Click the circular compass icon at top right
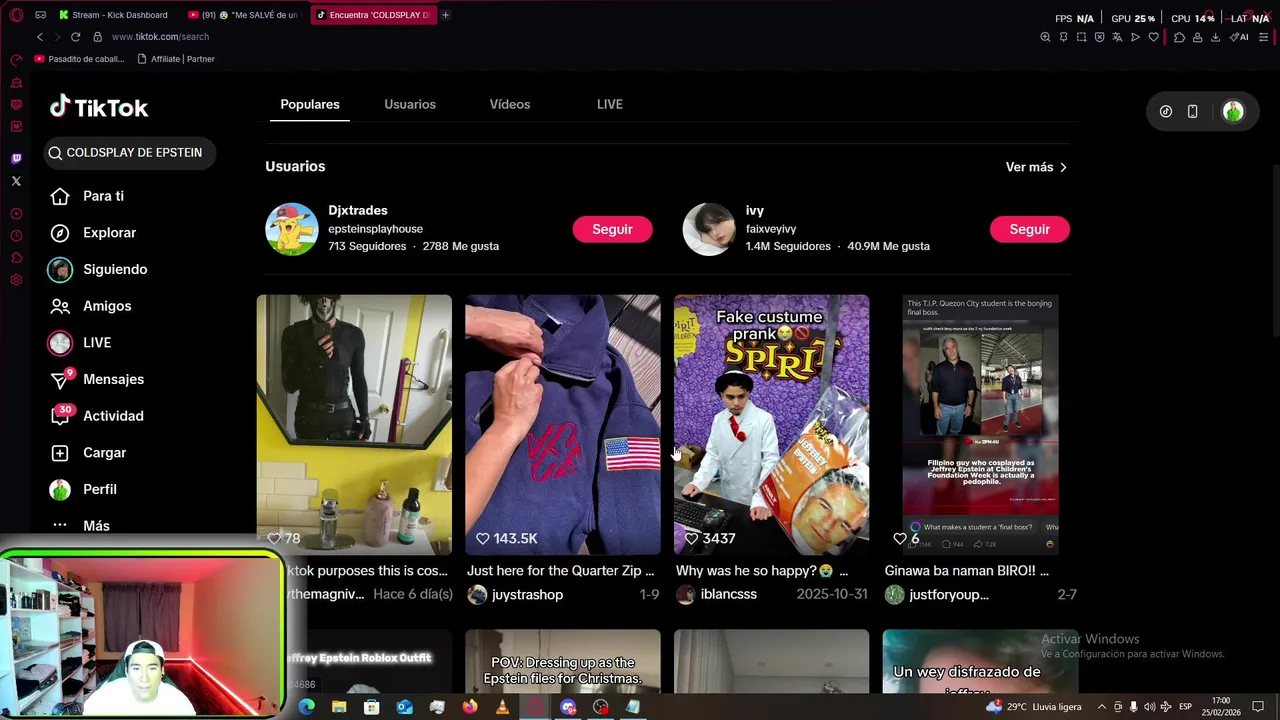 point(1166,112)
